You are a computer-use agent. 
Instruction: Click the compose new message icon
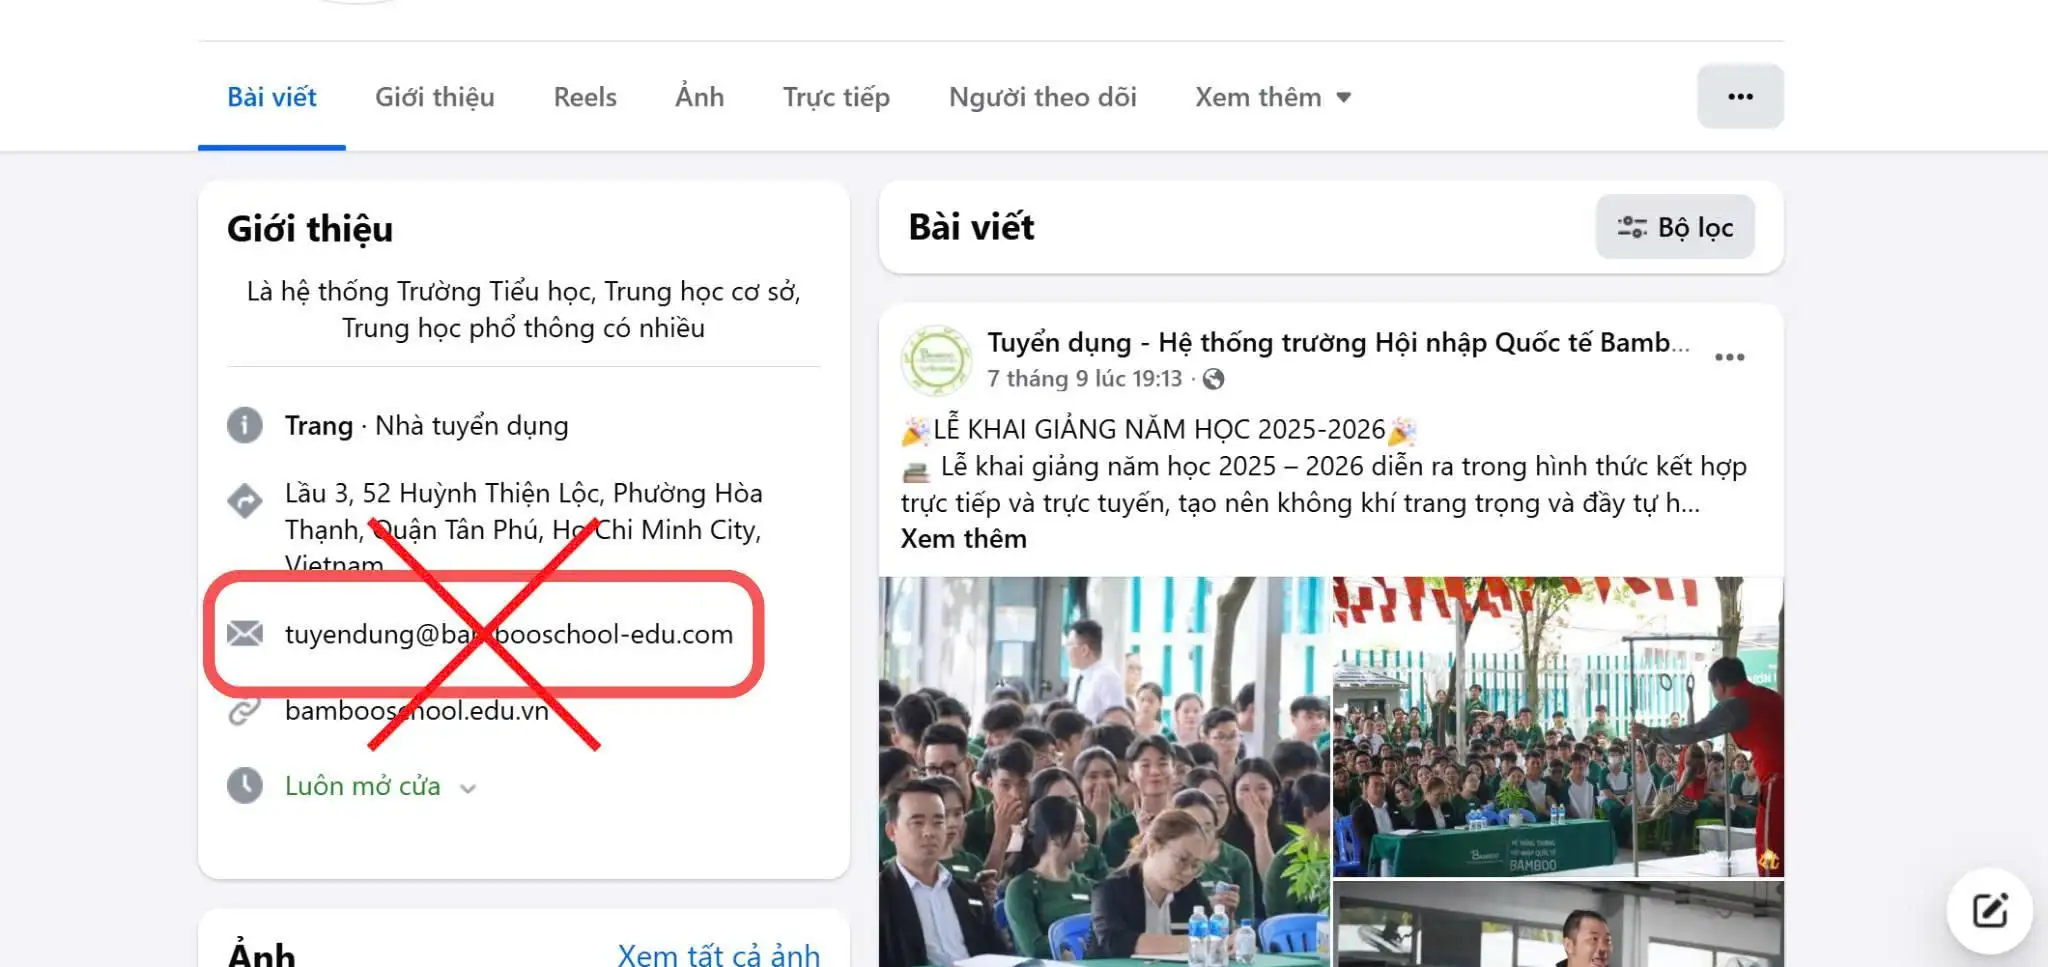tap(1989, 910)
